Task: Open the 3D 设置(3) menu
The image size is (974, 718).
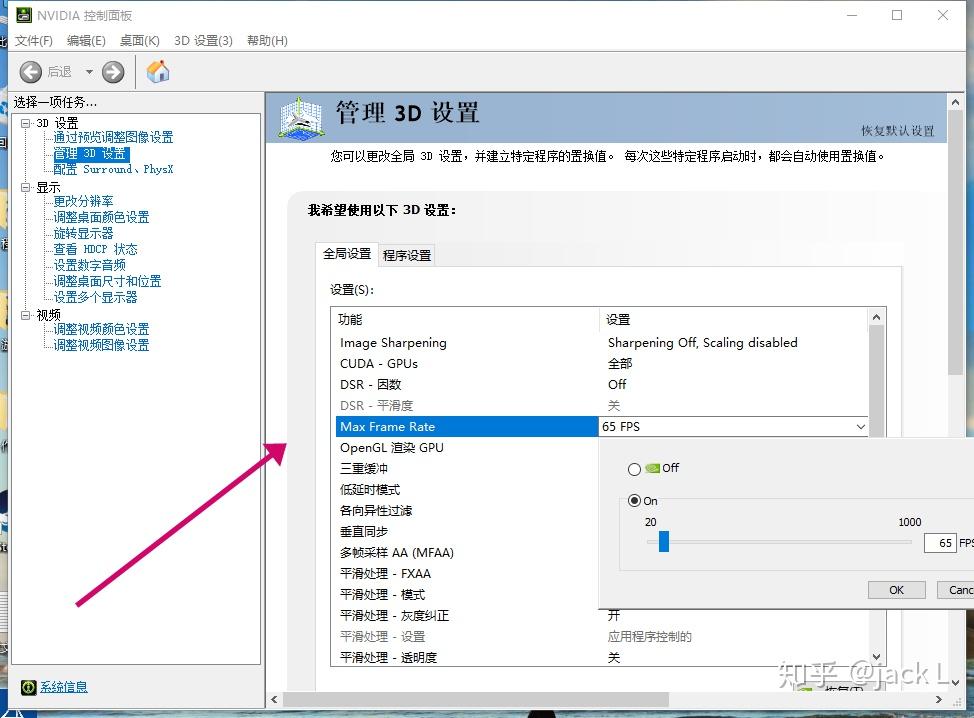Action: tap(203, 40)
